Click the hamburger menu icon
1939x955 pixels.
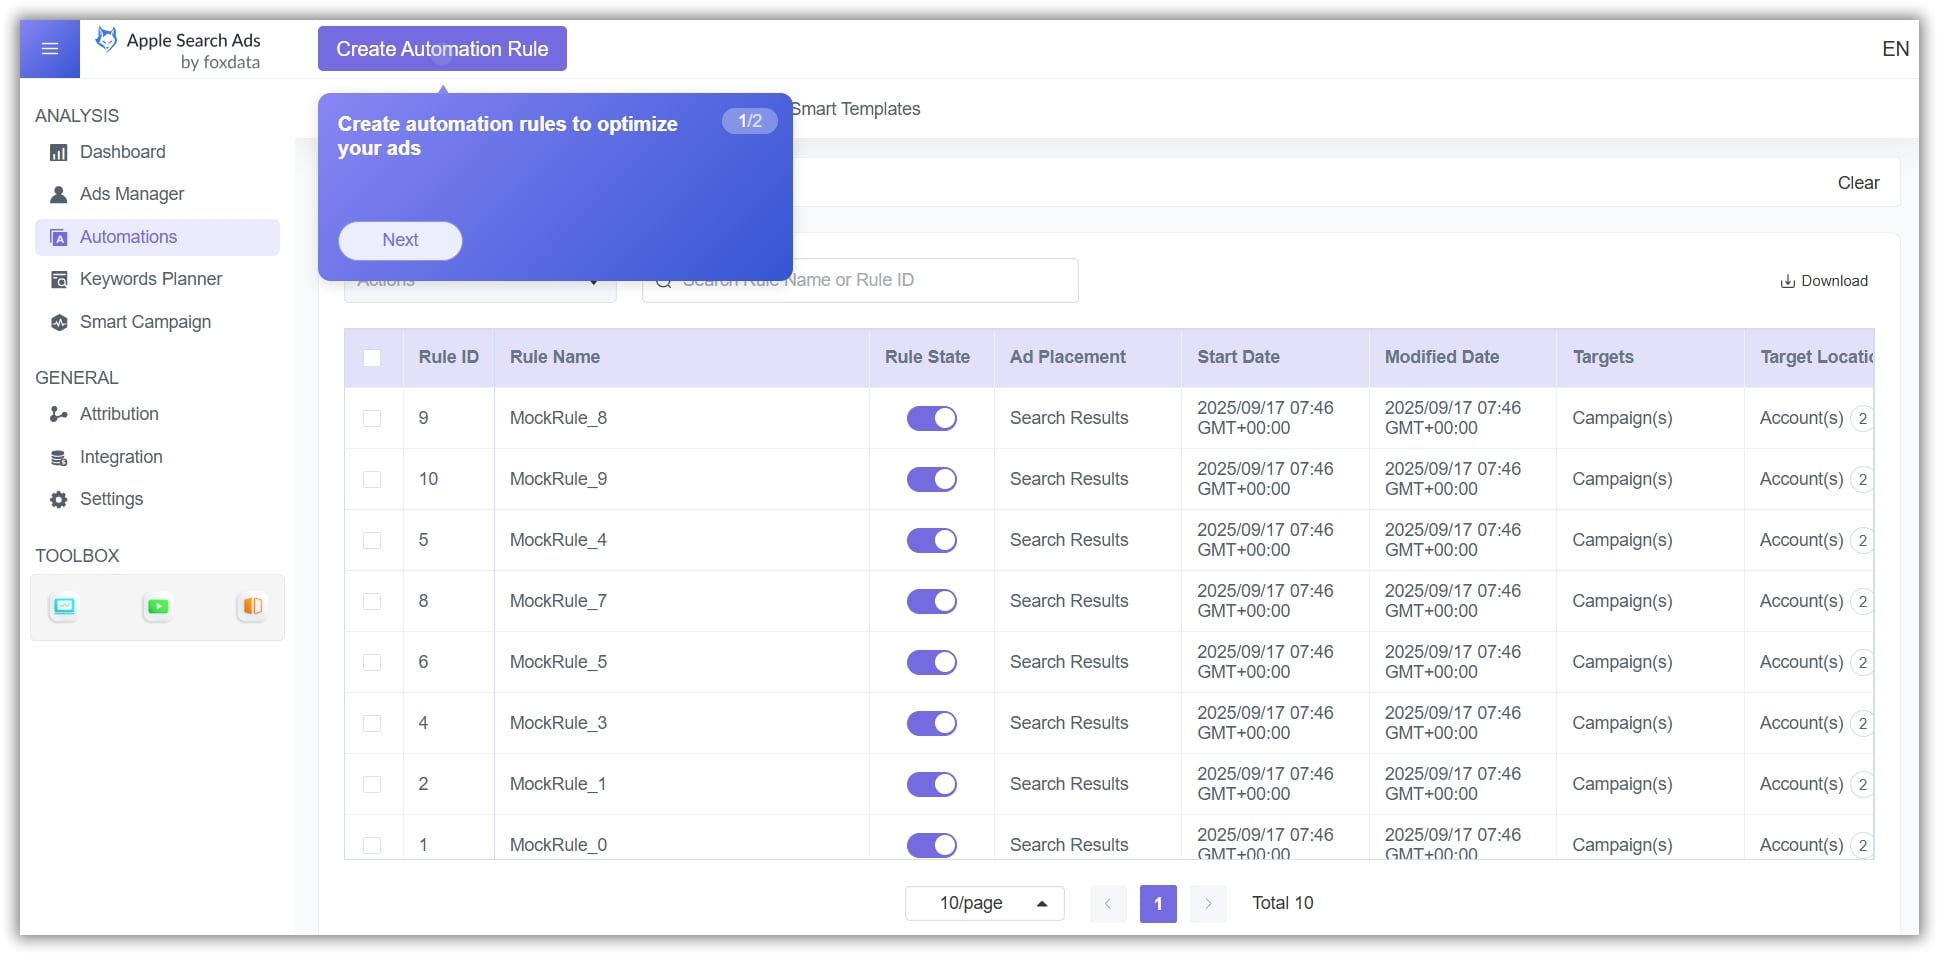[x=49, y=49]
